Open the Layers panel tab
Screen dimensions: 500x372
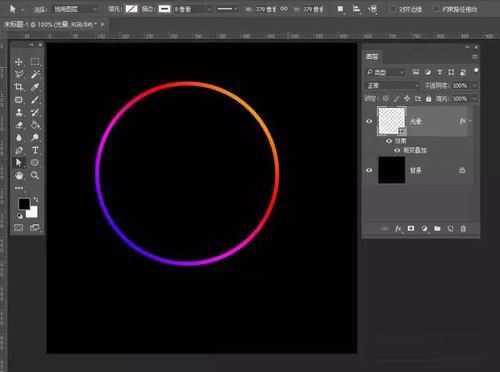click(x=372, y=56)
